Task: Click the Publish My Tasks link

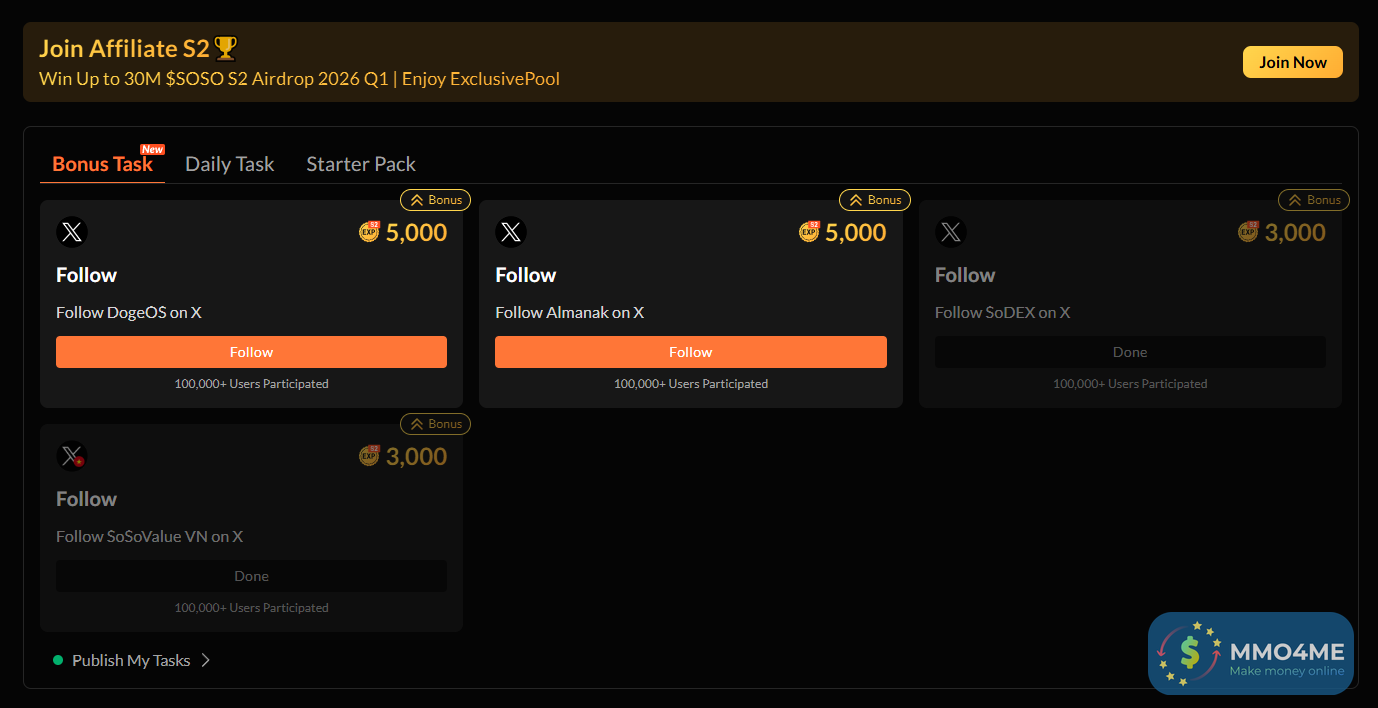Action: click(x=131, y=660)
